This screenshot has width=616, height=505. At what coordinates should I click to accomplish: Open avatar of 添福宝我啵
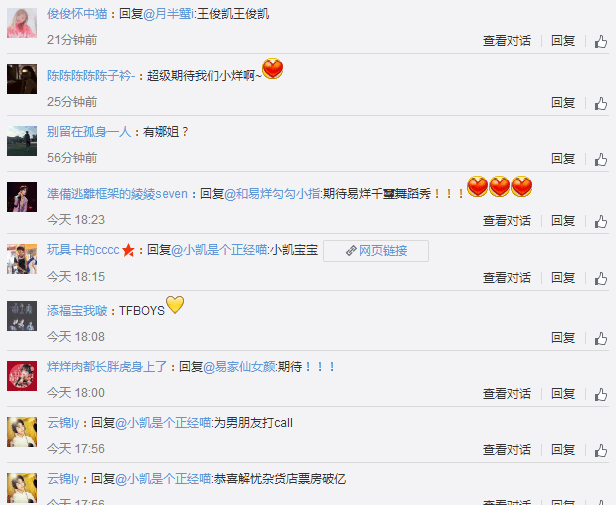point(22,316)
